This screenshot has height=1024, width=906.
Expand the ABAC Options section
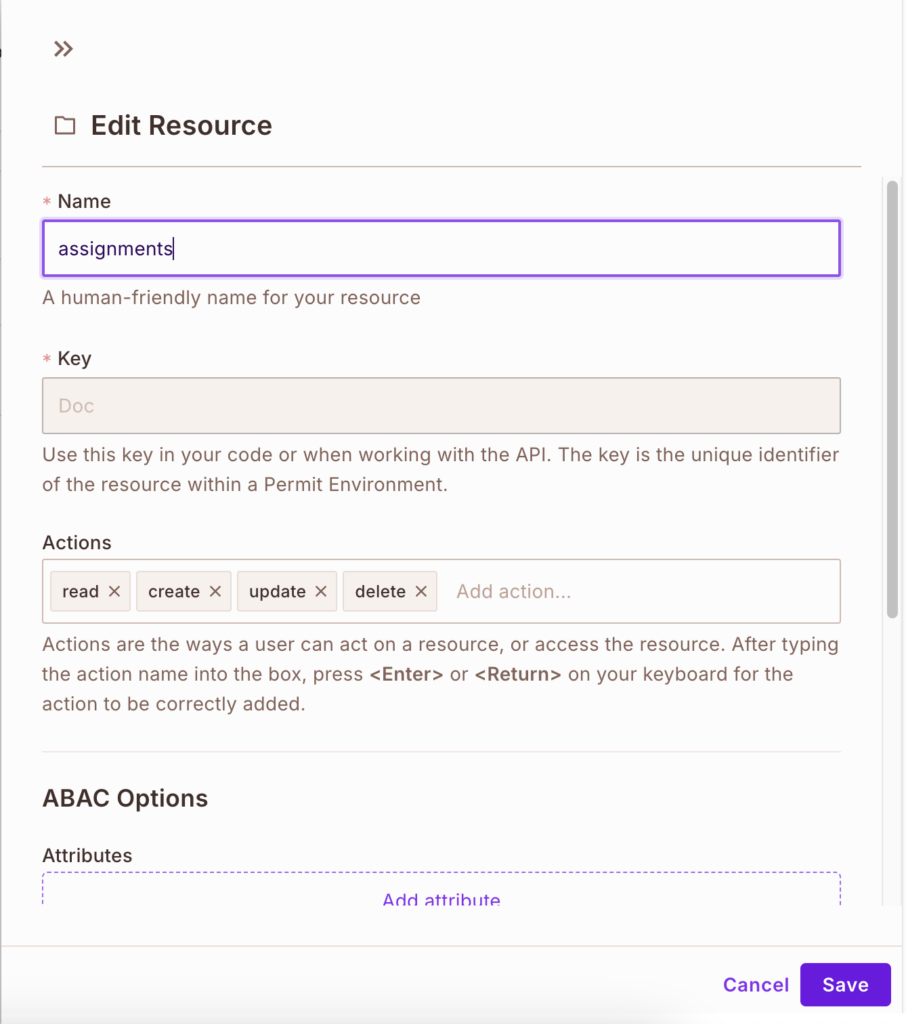(125, 798)
